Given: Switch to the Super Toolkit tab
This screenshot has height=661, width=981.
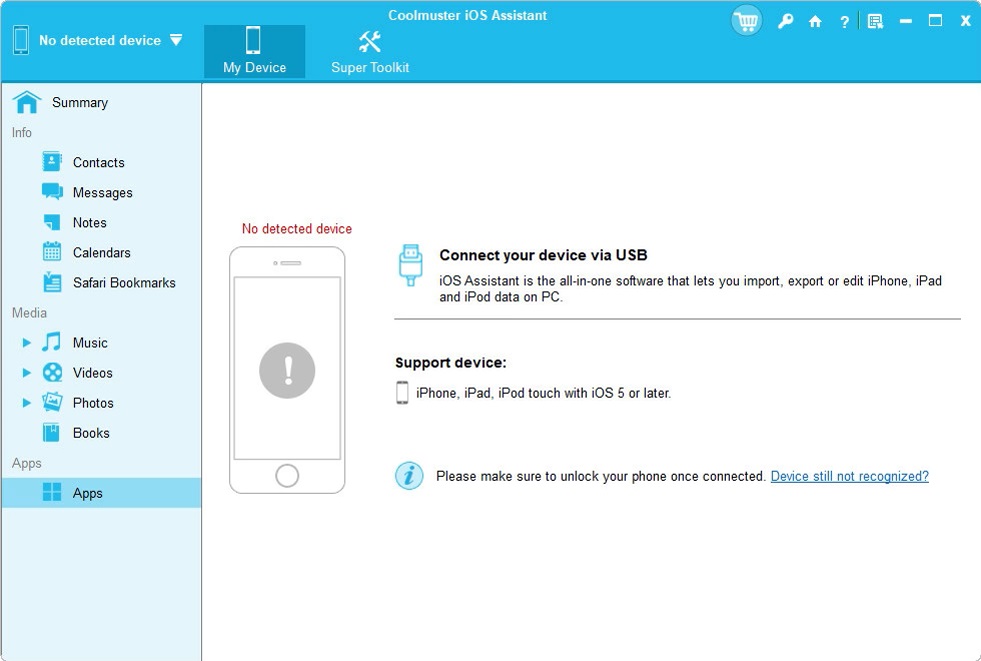Looking at the screenshot, I should [370, 51].
